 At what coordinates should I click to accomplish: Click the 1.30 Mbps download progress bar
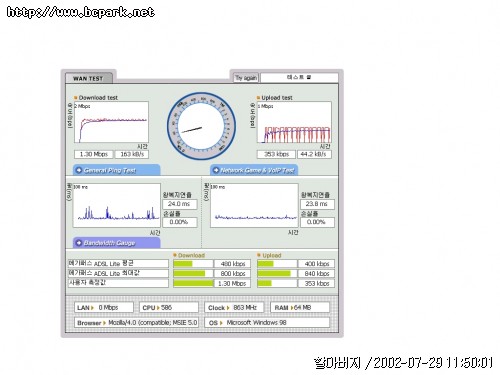click(193, 284)
